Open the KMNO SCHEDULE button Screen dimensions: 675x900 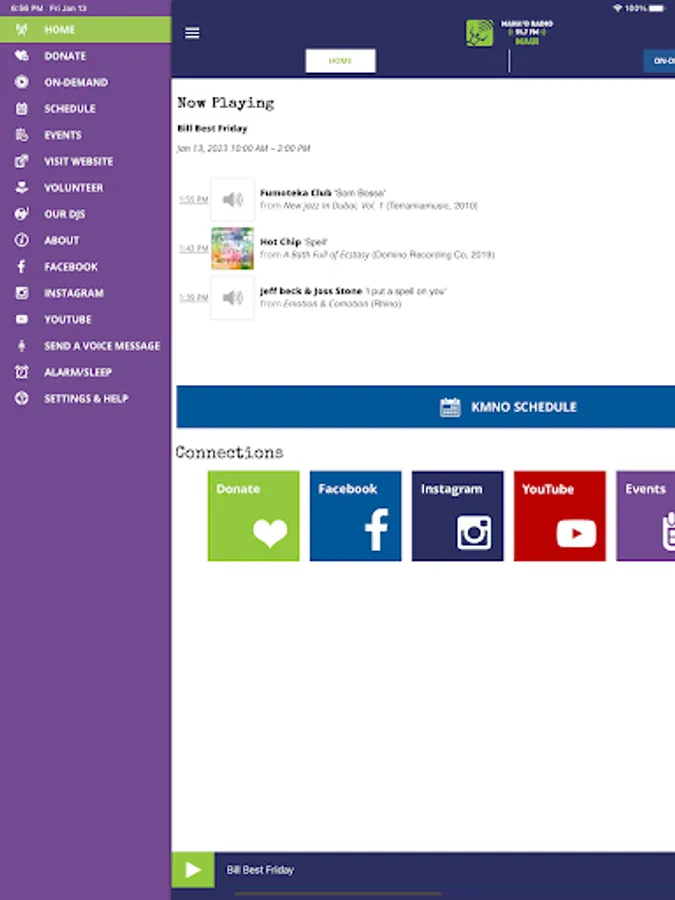tap(425, 406)
